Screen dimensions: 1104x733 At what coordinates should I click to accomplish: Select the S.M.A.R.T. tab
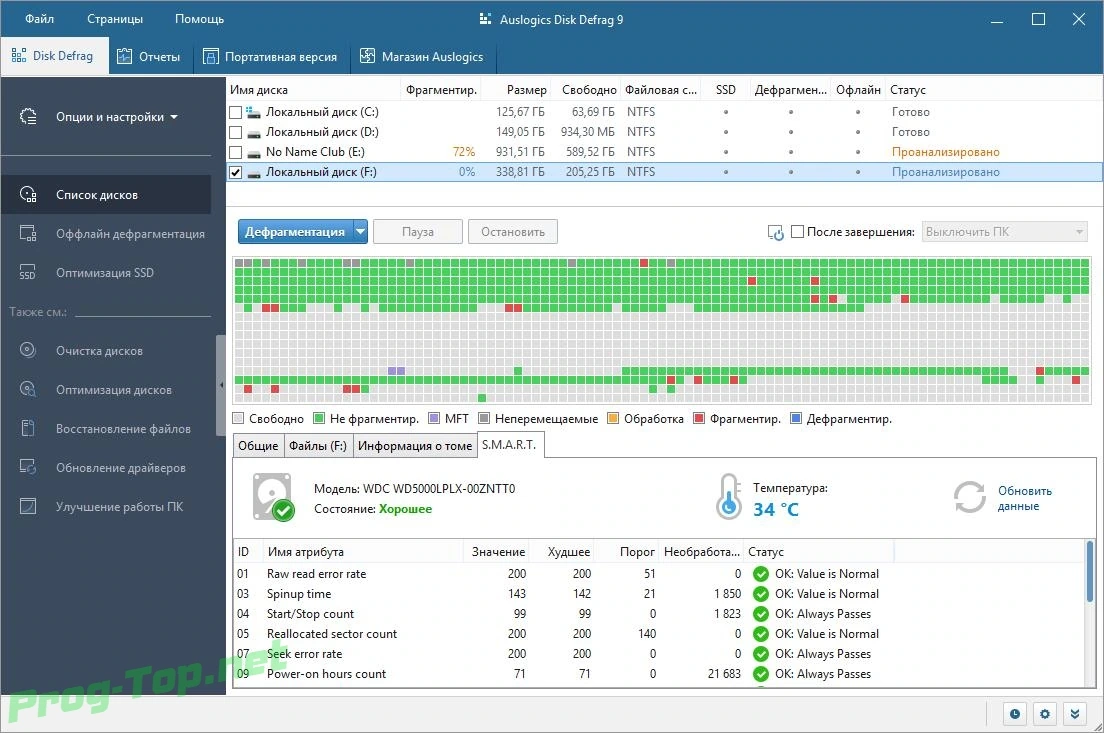(x=510, y=445)
